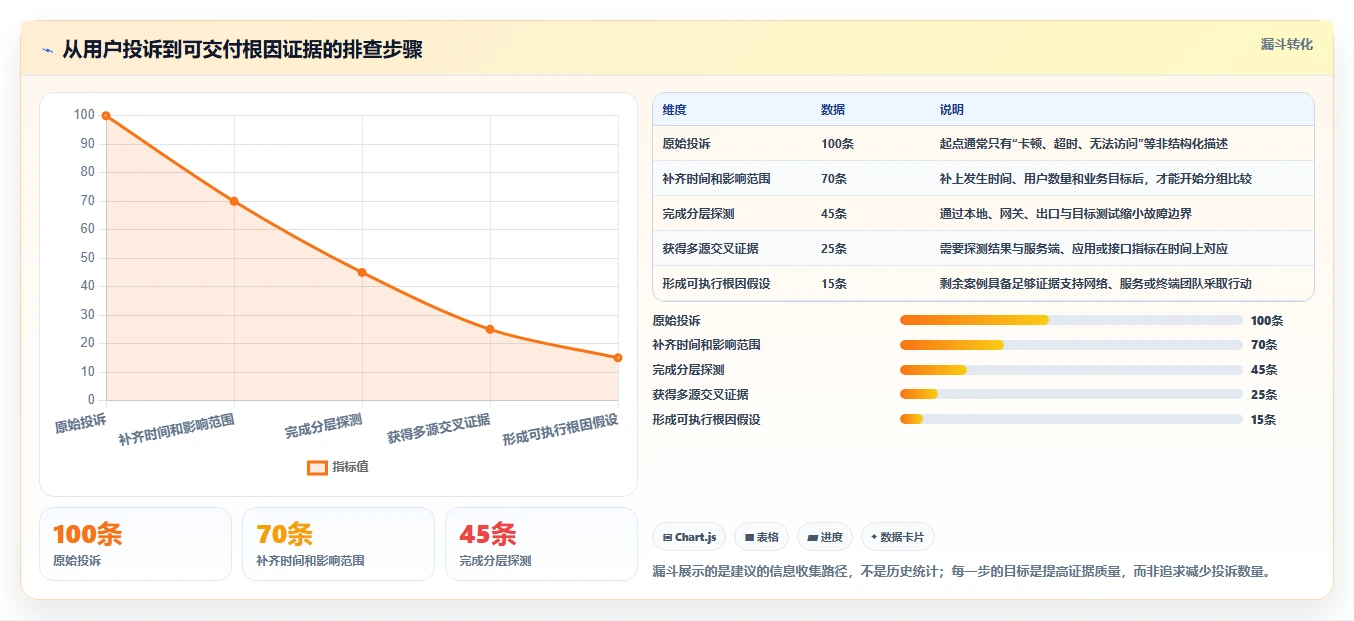Click the description starting with 补上发生时间
This screenshot has width=1354, height=621.
(x=1095, y=179)
